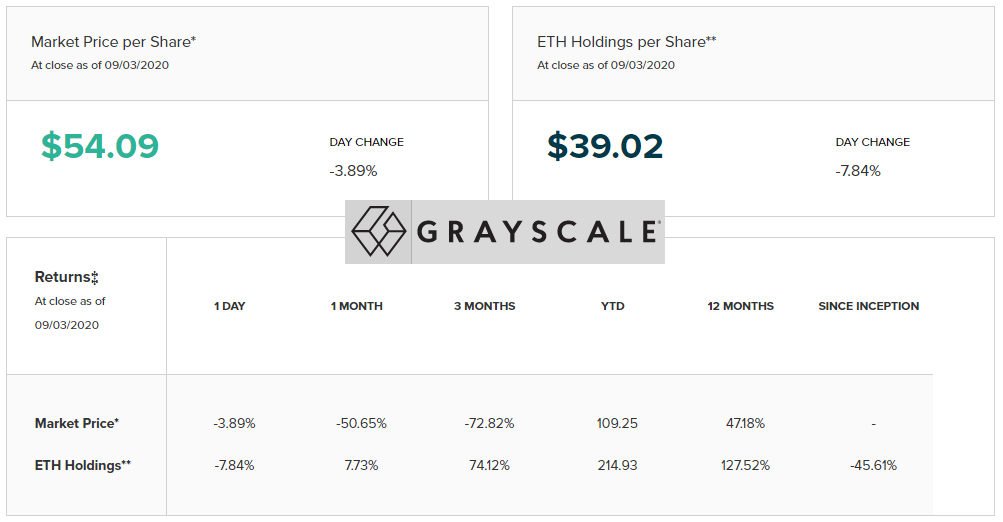Image resolution: width=1003 pixels, height=522 pixels.
Task: Click the -50.65% one month market price cell
Action: (x=361, y=423)
